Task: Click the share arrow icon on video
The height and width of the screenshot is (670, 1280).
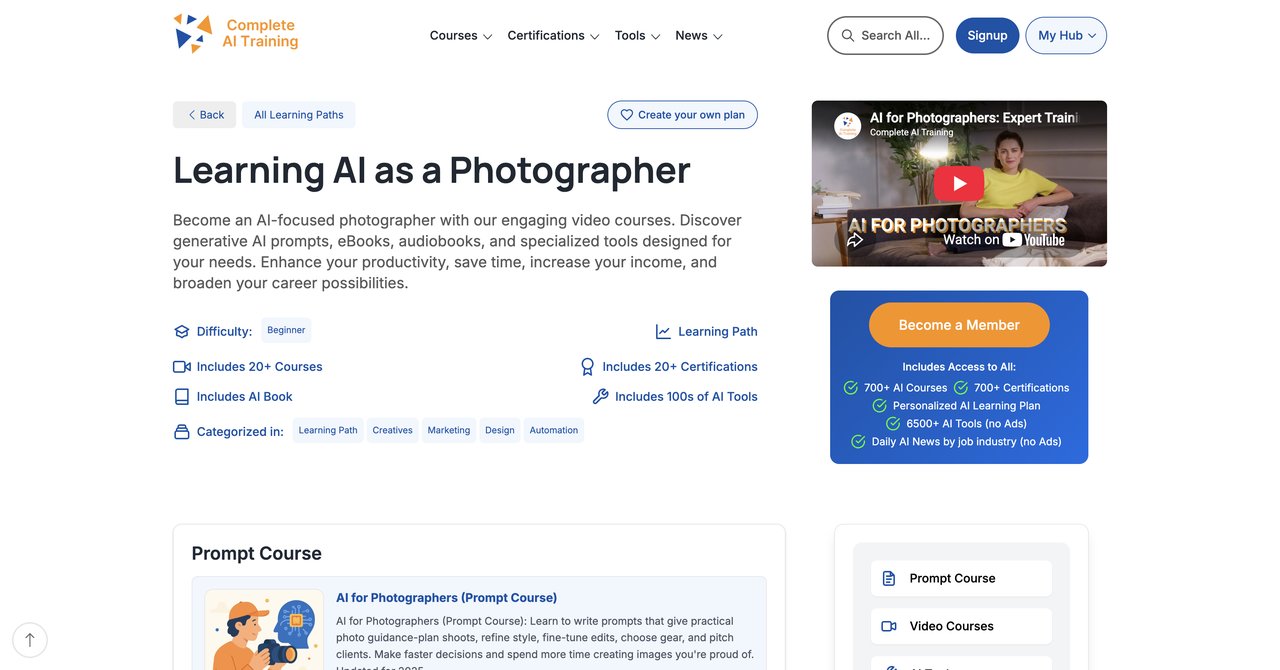Action: 855,240
